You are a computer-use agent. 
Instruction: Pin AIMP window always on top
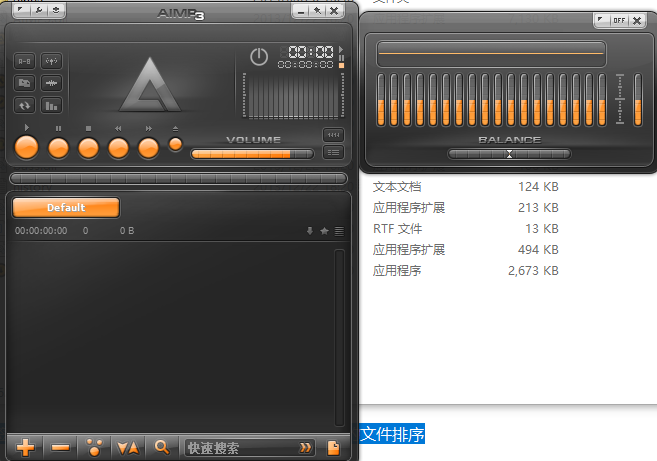coord(317,10)
